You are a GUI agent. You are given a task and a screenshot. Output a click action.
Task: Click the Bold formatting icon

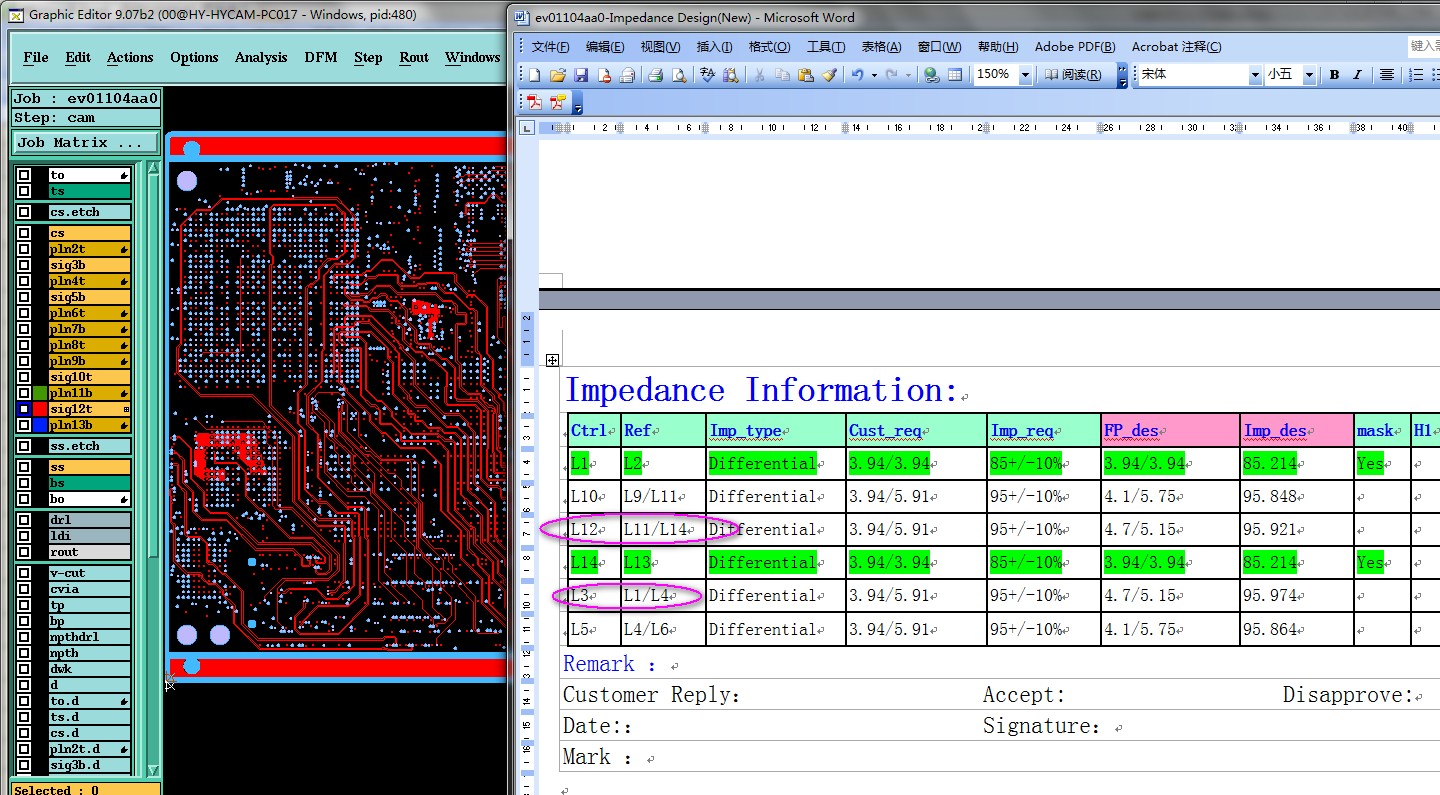[1334, 75]
